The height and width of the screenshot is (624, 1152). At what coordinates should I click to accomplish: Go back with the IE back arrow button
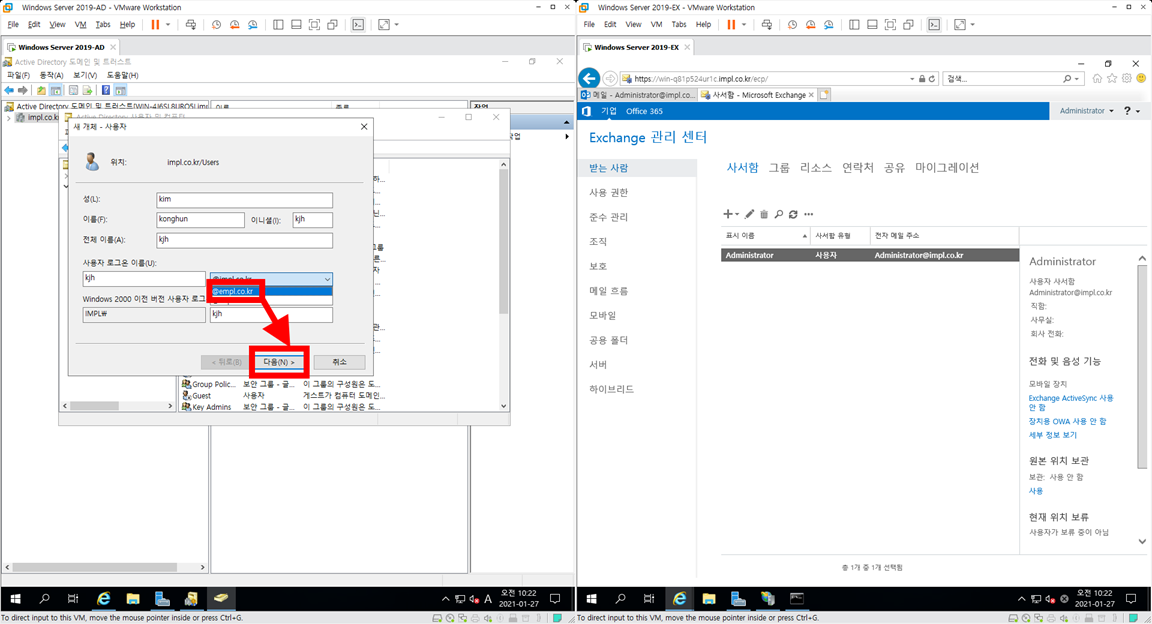589,78
